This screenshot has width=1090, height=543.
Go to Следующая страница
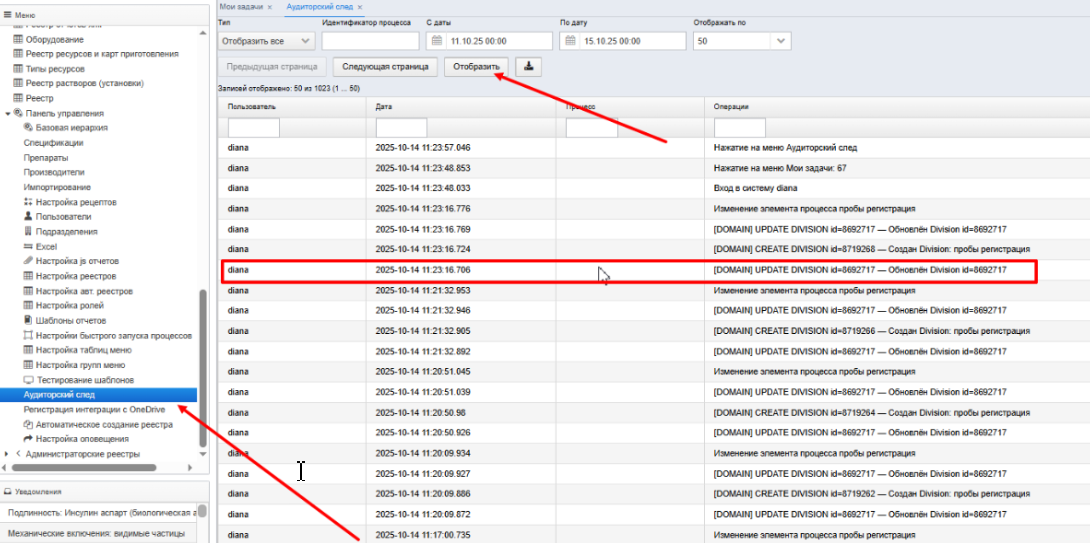tap(385, 67)
